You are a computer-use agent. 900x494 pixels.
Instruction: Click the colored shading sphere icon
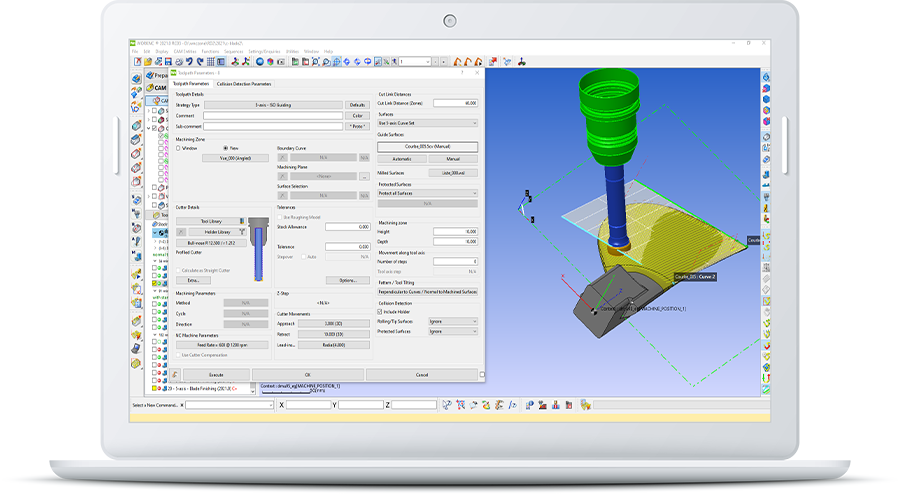[x=270, y=61]
